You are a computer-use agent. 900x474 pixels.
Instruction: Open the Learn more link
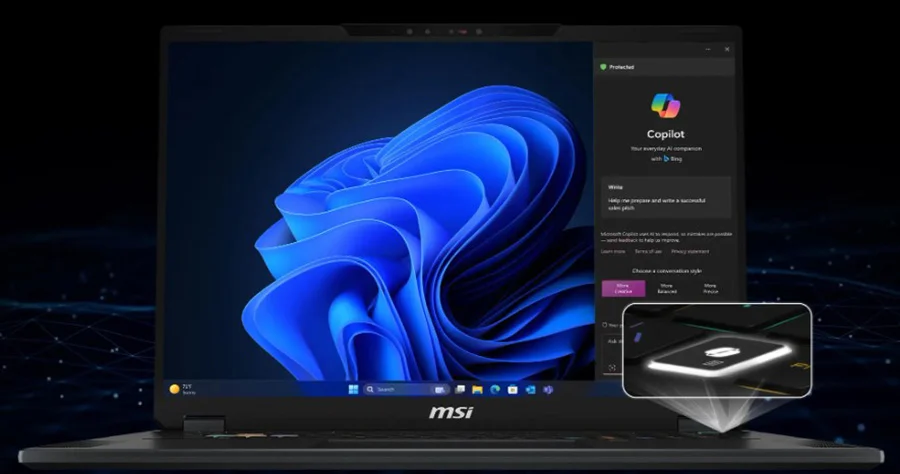point(613,251)
